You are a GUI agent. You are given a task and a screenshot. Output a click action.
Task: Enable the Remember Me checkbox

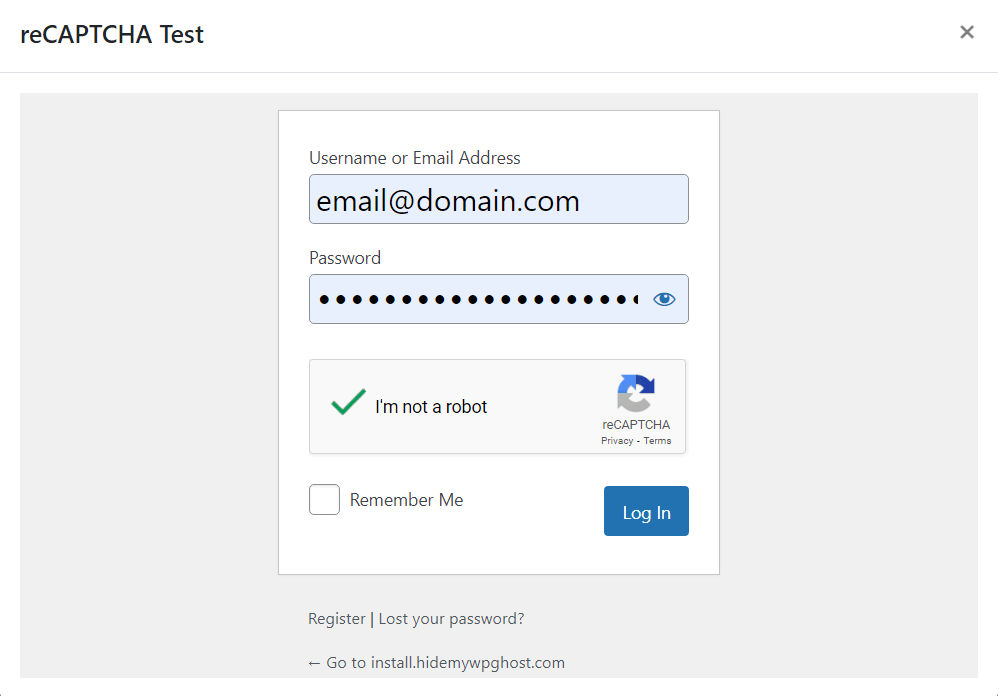coord(324,500)
